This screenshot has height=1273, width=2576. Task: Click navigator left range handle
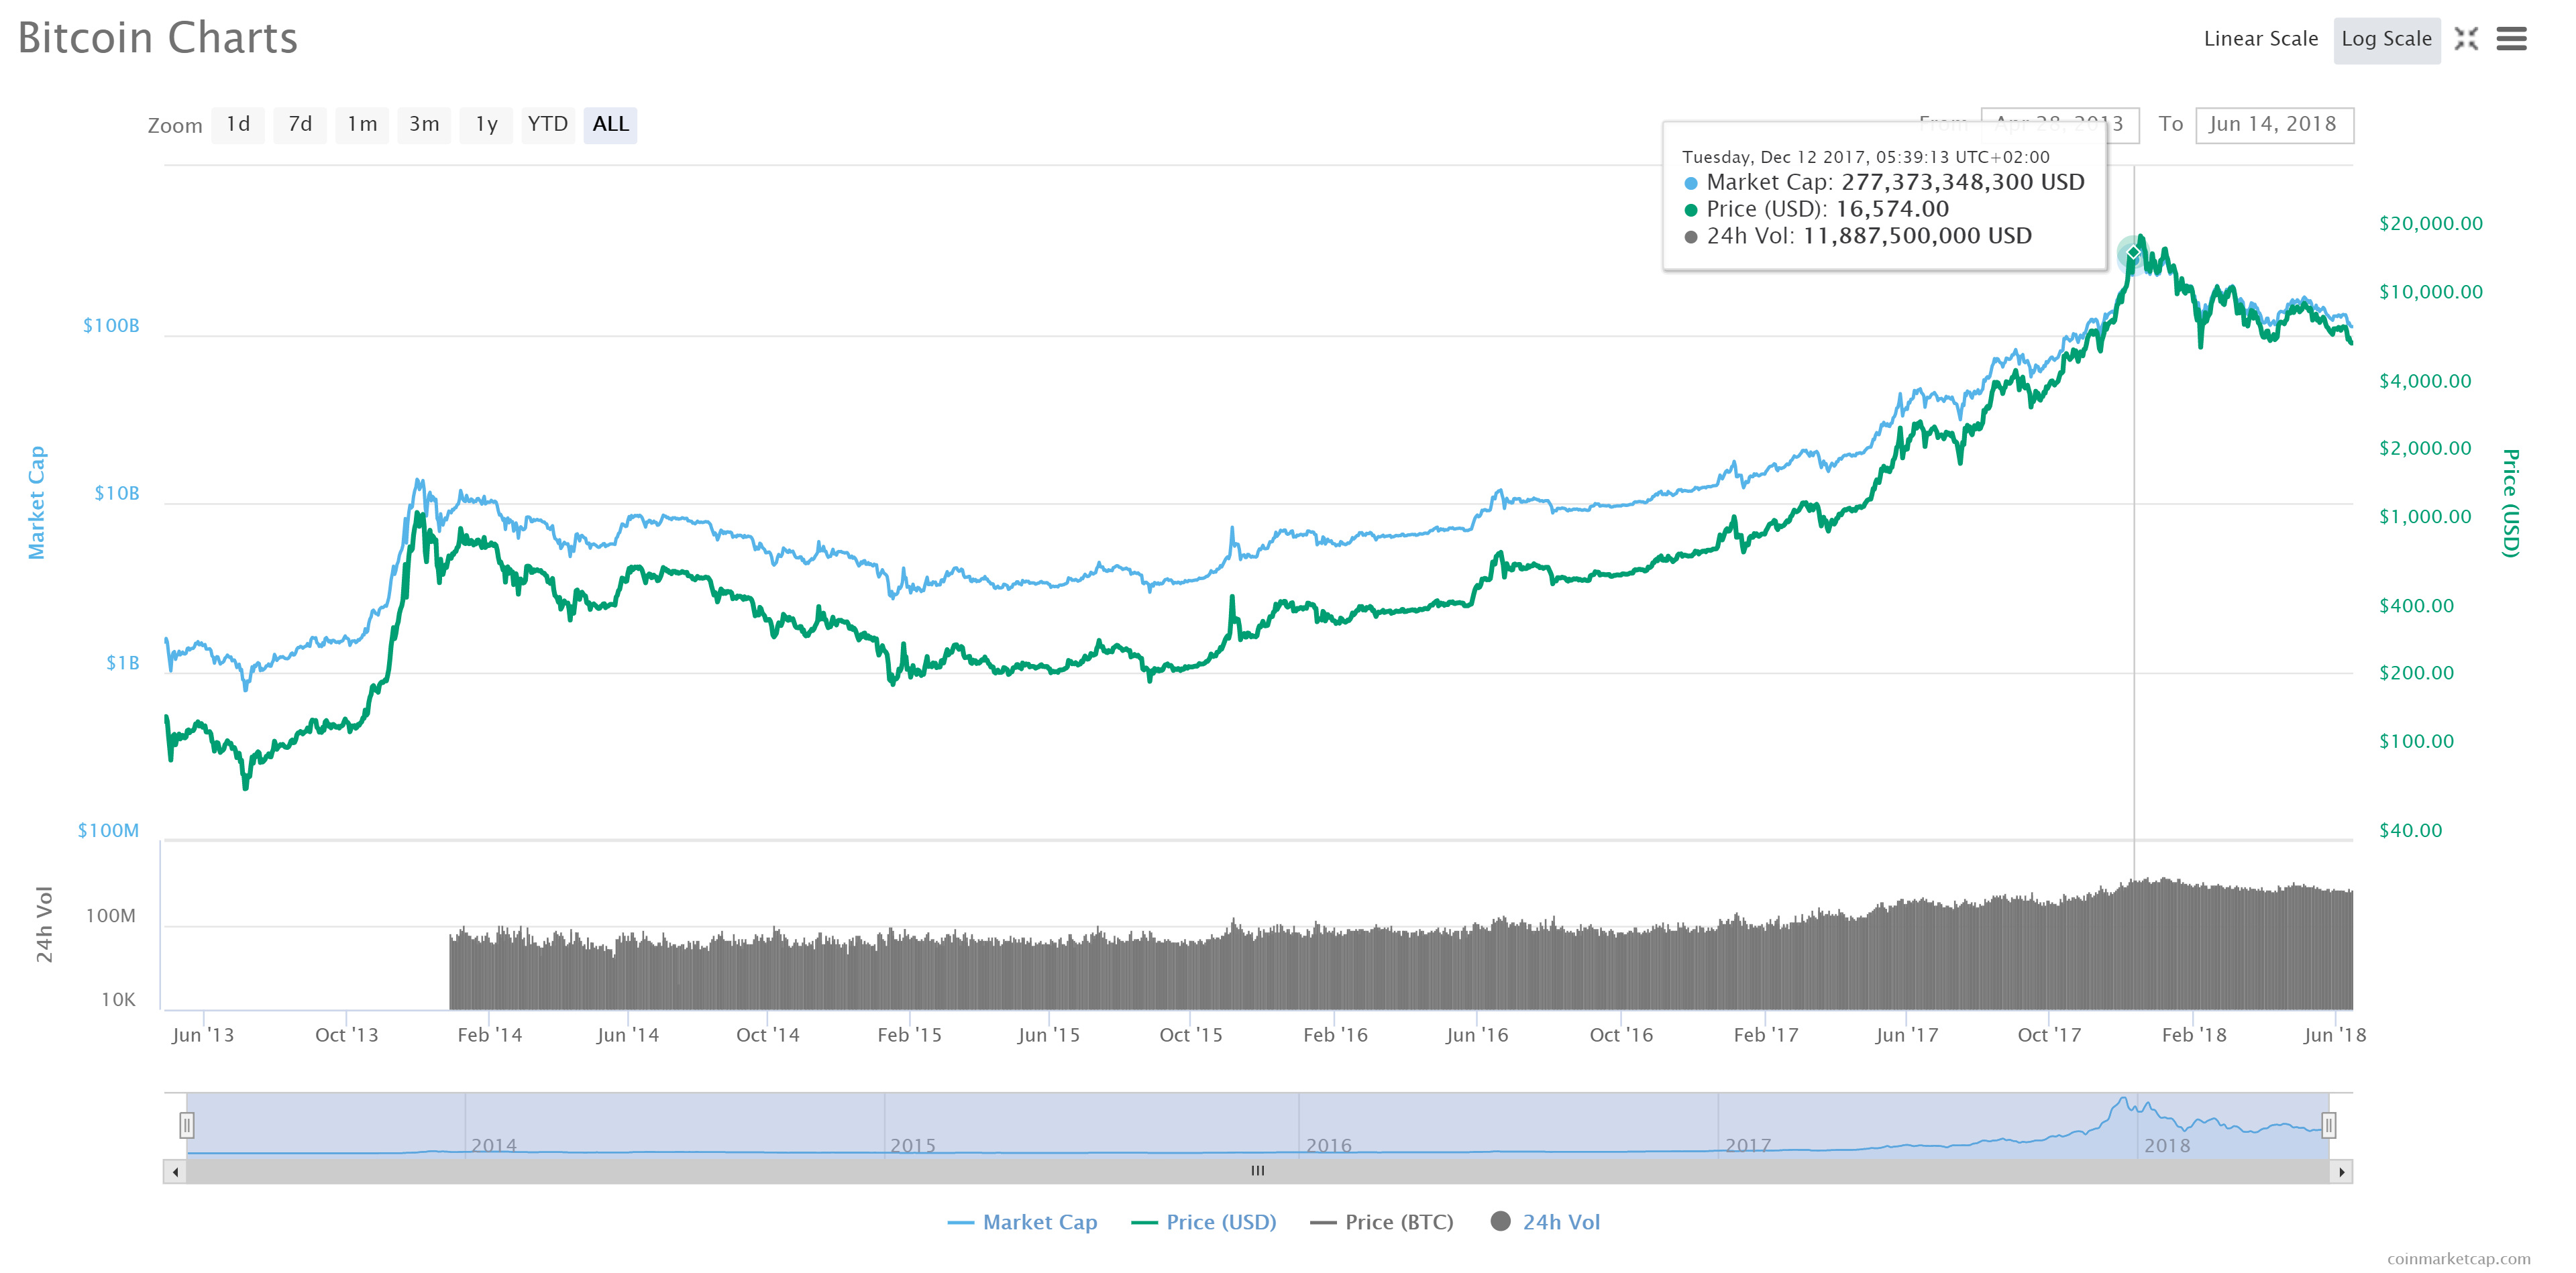(186, 1125)
